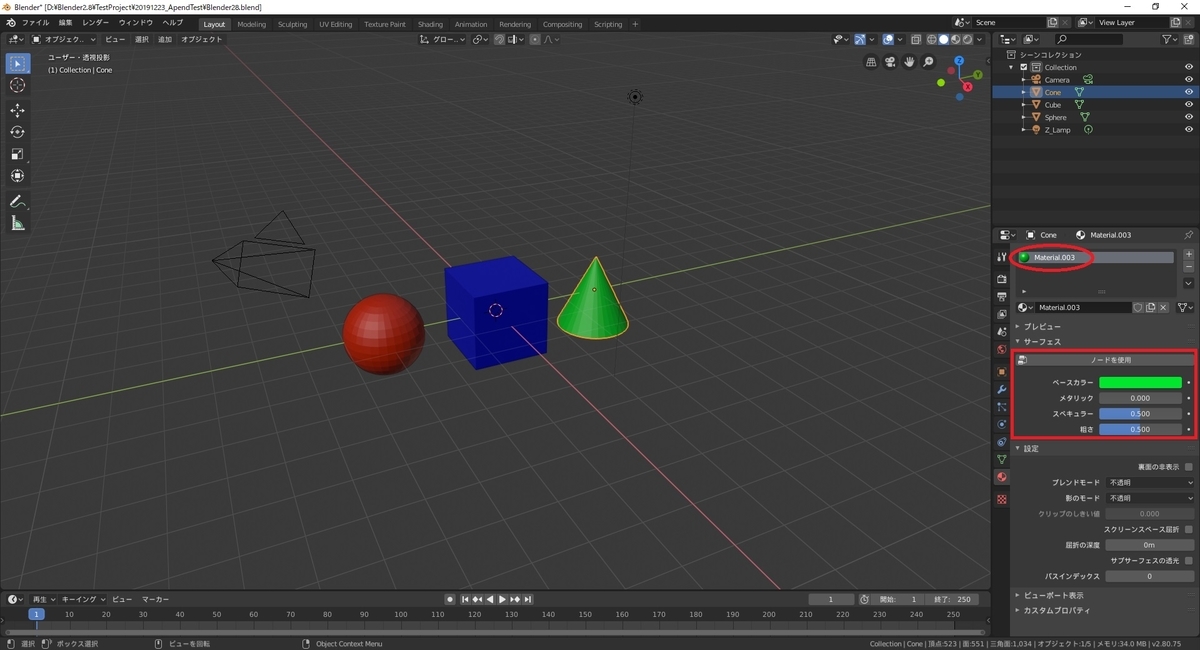The width and height of the screenshot is (1200, 650).
Task: Select the Annotate tool
Action: point(17,201)
